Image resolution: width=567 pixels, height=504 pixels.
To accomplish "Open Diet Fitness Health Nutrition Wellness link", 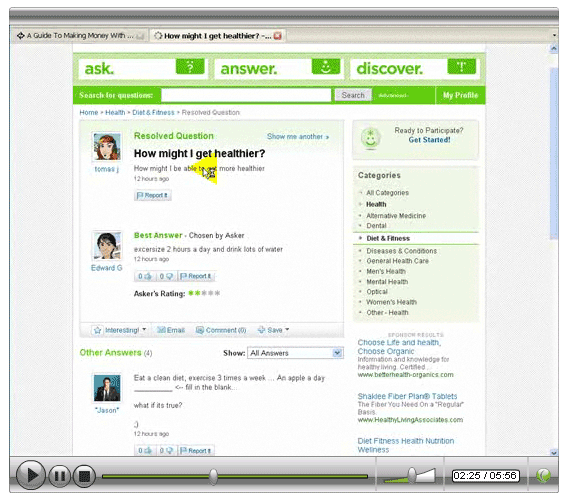I will click(406, 445).
